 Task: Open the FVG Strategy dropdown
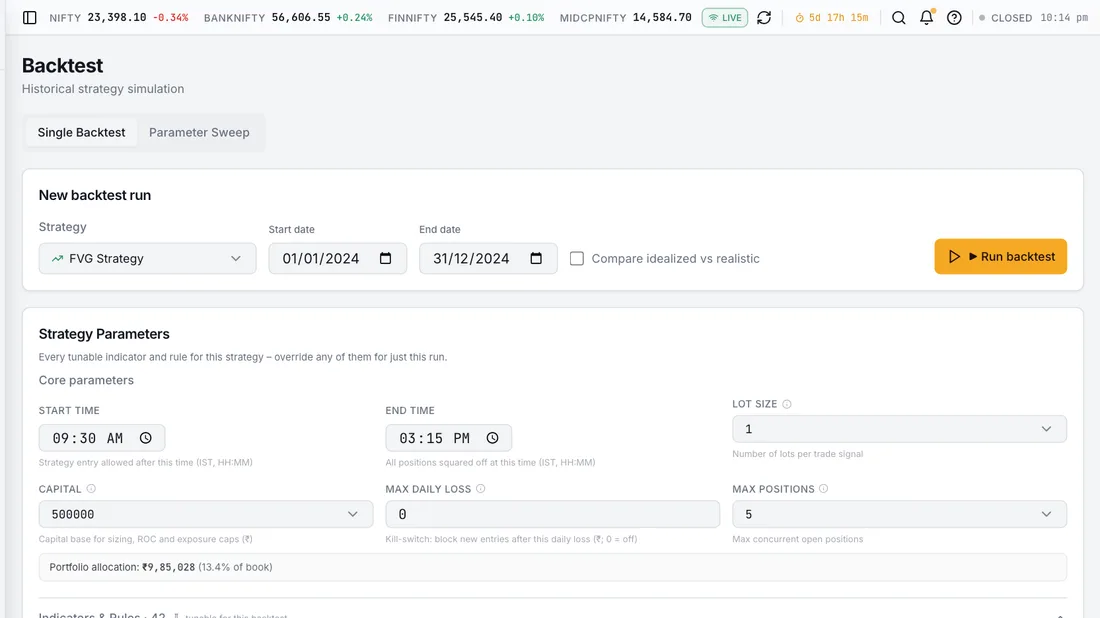147,258
